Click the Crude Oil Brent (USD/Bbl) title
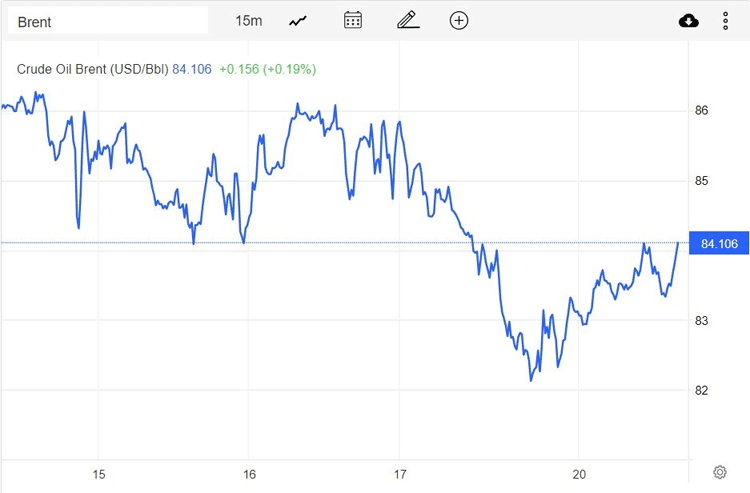 coord(92,69)
